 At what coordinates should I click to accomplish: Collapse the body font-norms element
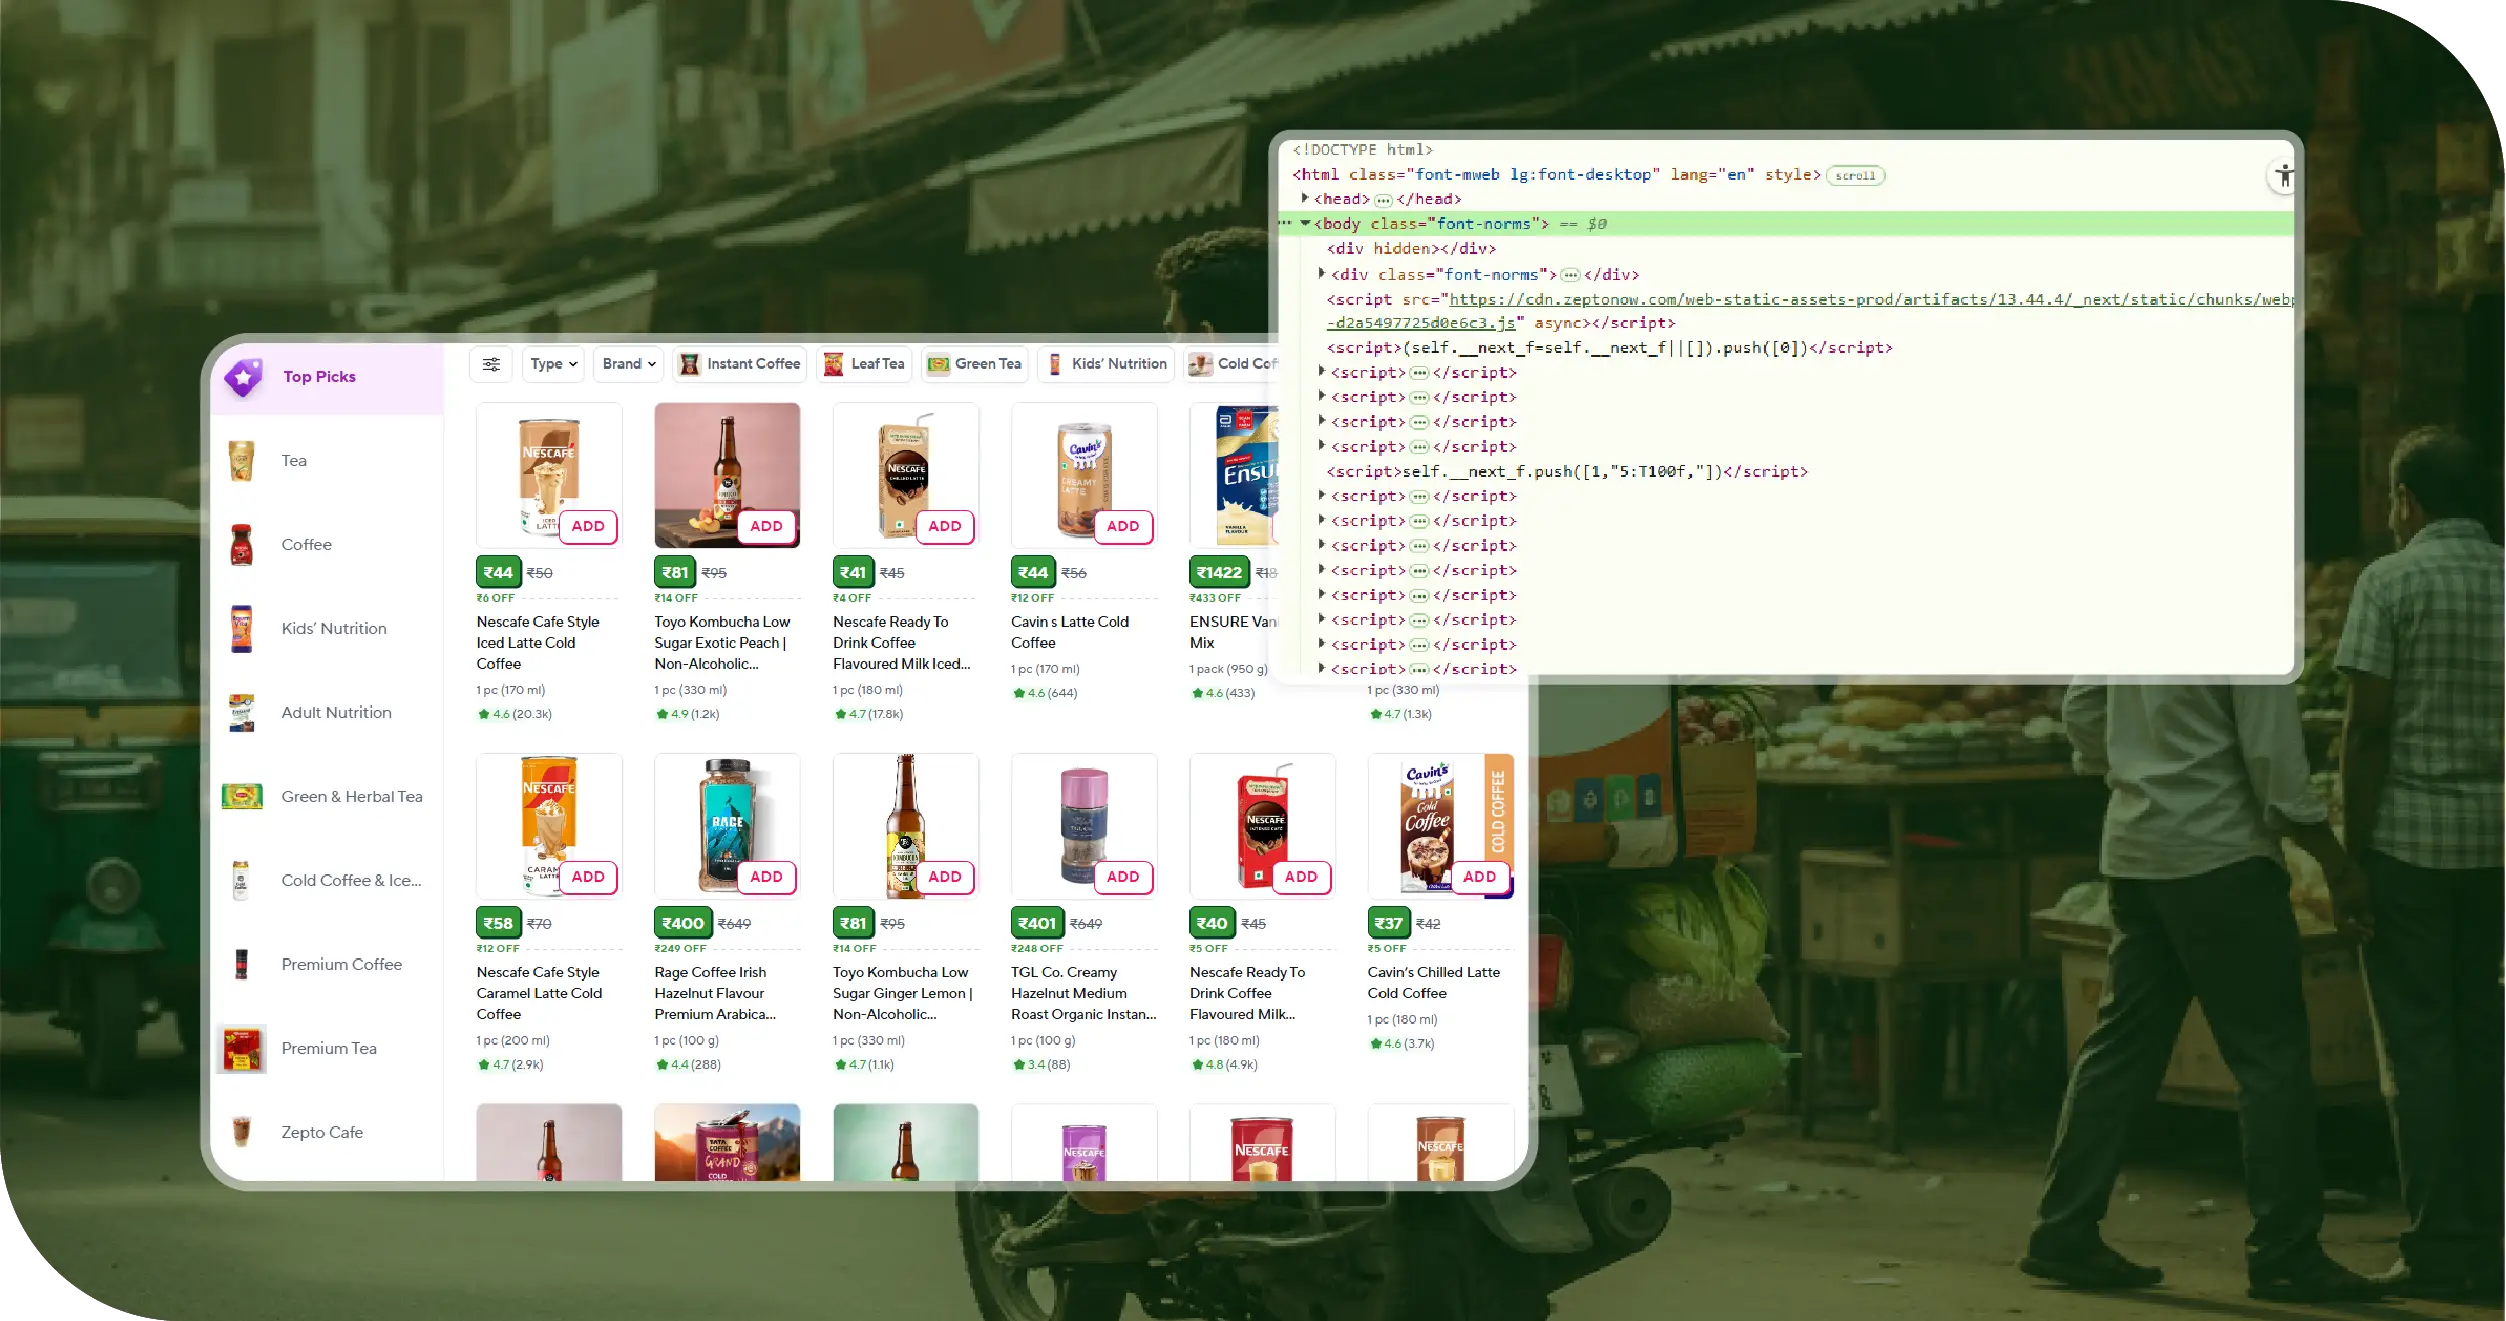point(1305,223)
